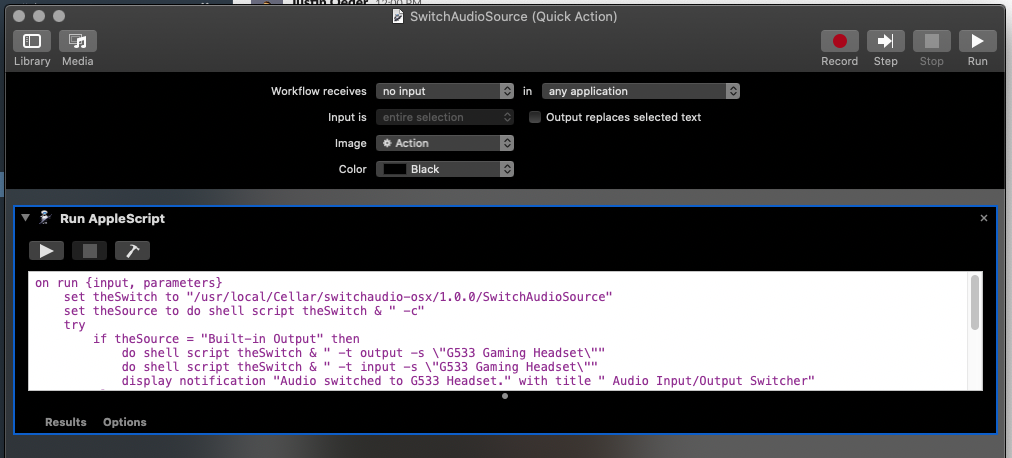Open the Input is dropdown
1012x458 pixels.
tap(445, 117)
